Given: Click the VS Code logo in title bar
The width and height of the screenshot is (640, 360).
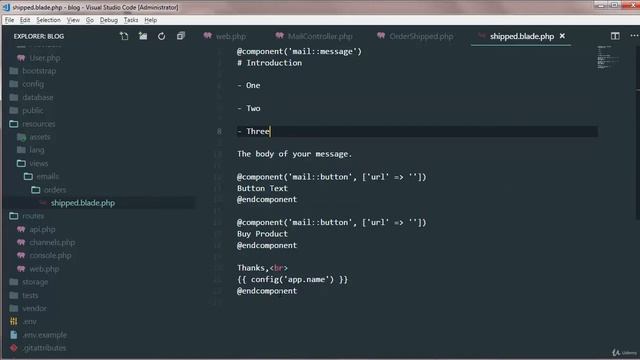Looking at the screenshot, I should [x=6, y=7].
